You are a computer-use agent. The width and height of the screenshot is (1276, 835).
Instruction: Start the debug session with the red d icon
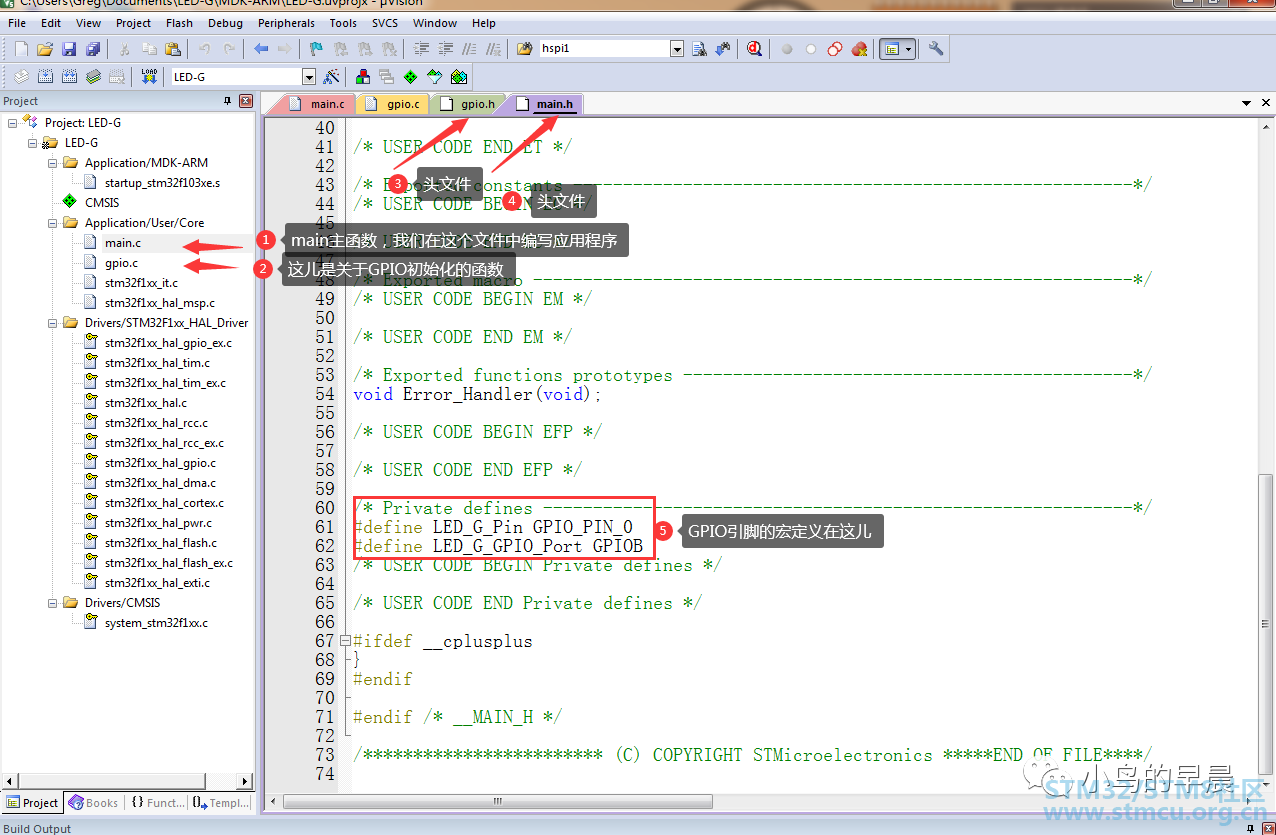(x=754, y=48)
